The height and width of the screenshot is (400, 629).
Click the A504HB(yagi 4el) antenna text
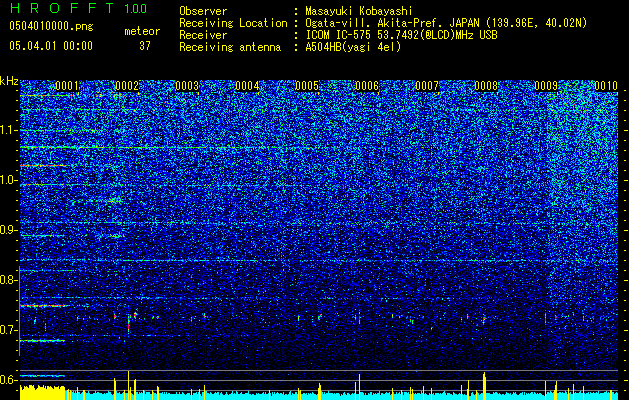tap(353, 47)
